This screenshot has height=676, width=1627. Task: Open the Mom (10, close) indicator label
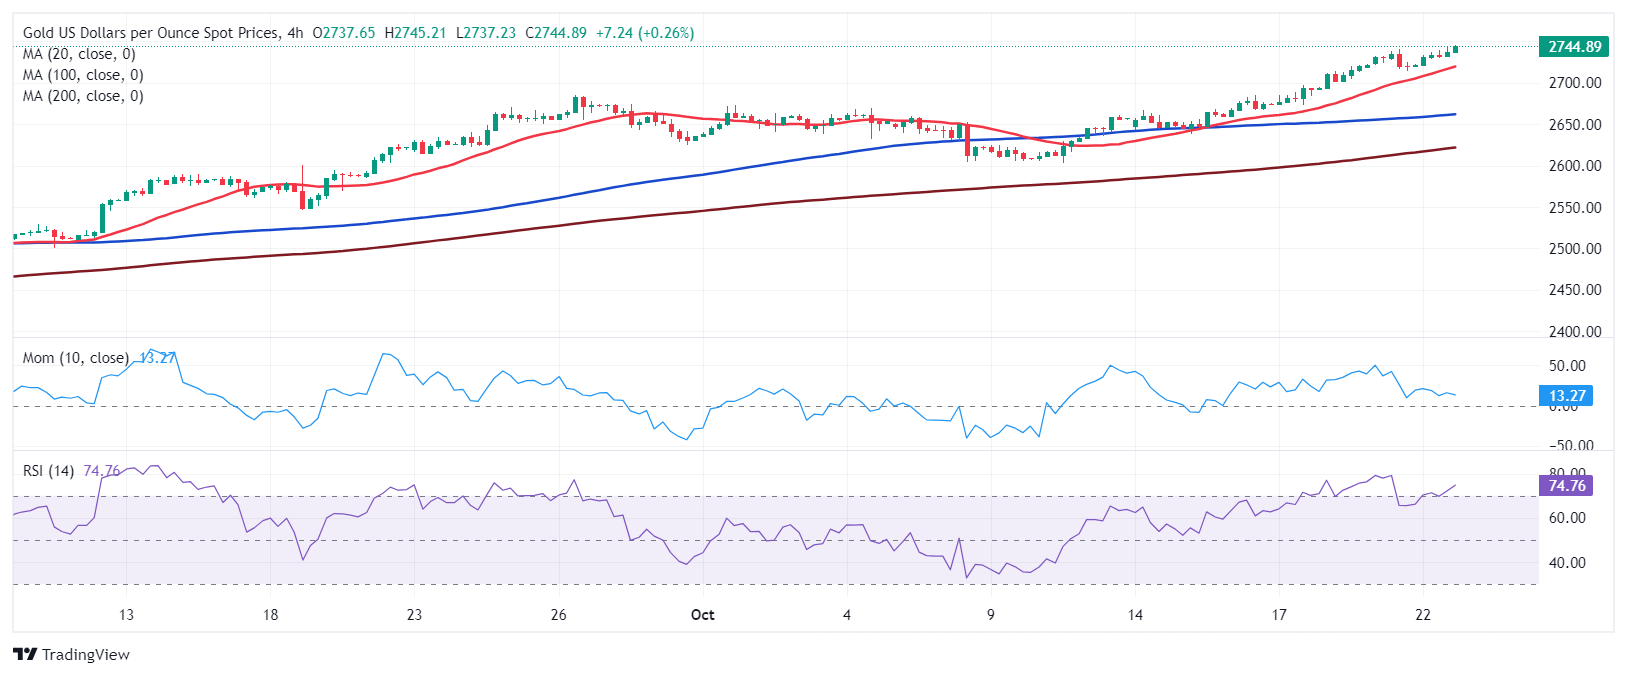[76, 358]
